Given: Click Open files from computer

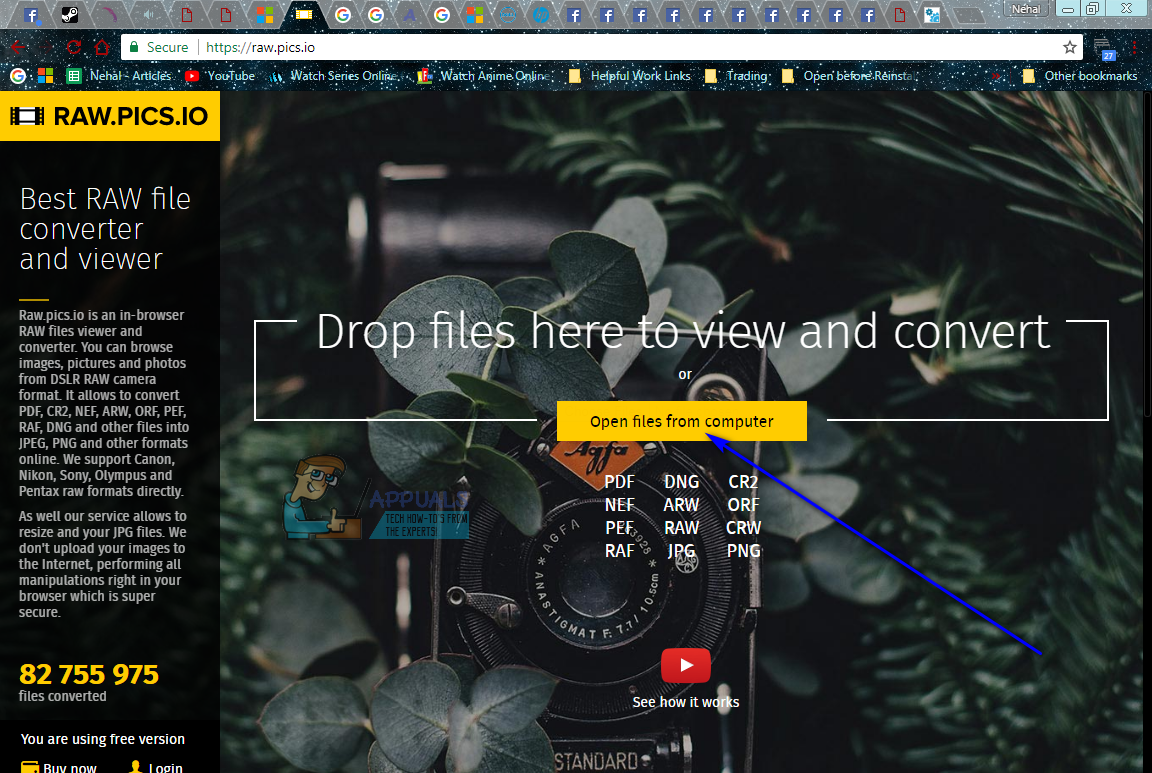Looking at the screenshot, I should point(681,421).
